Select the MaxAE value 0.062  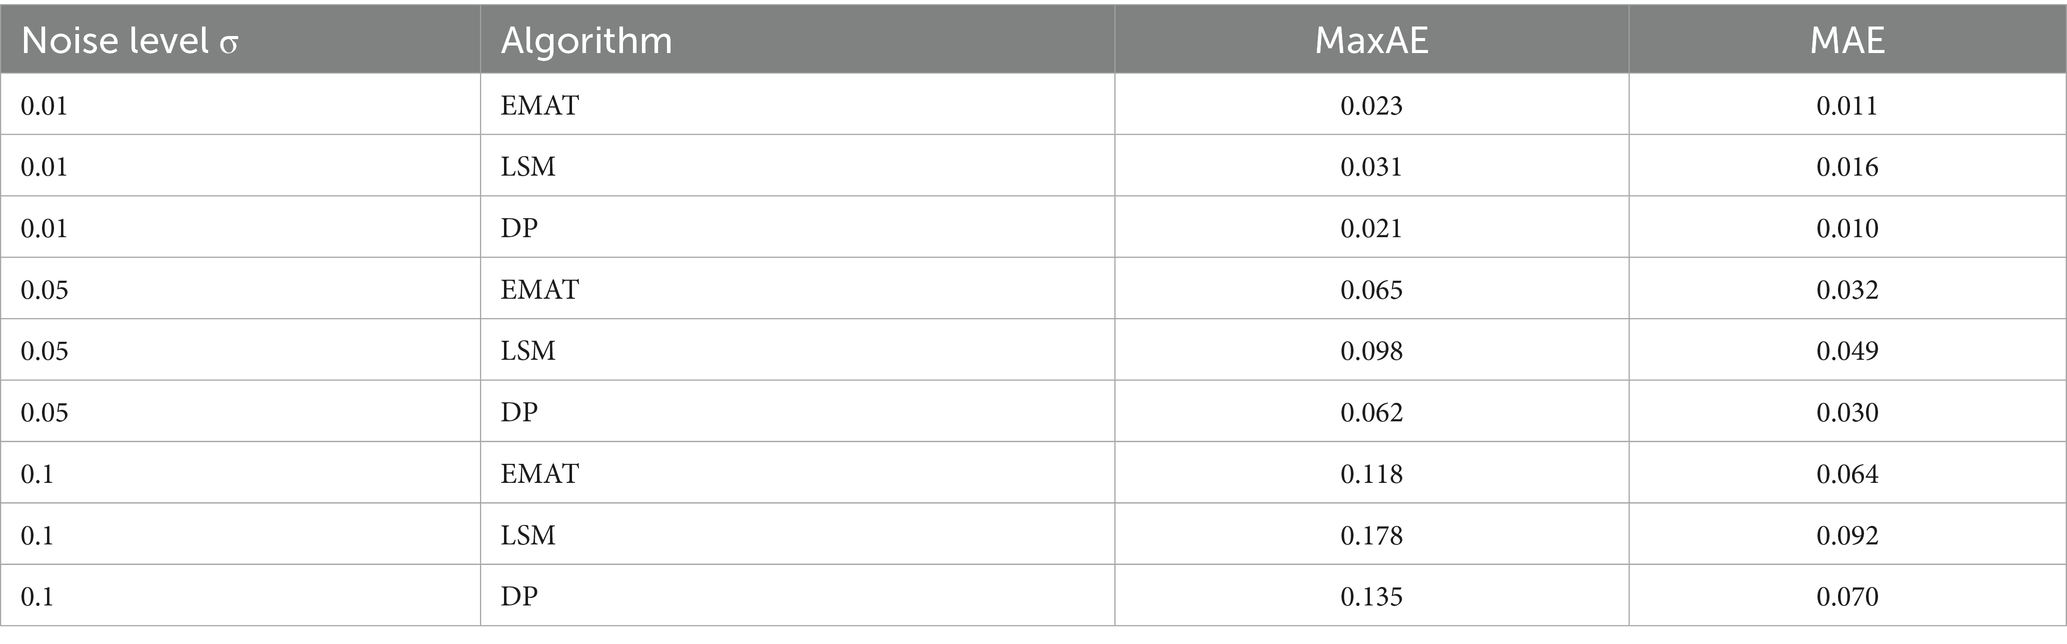click(1371, 412)
